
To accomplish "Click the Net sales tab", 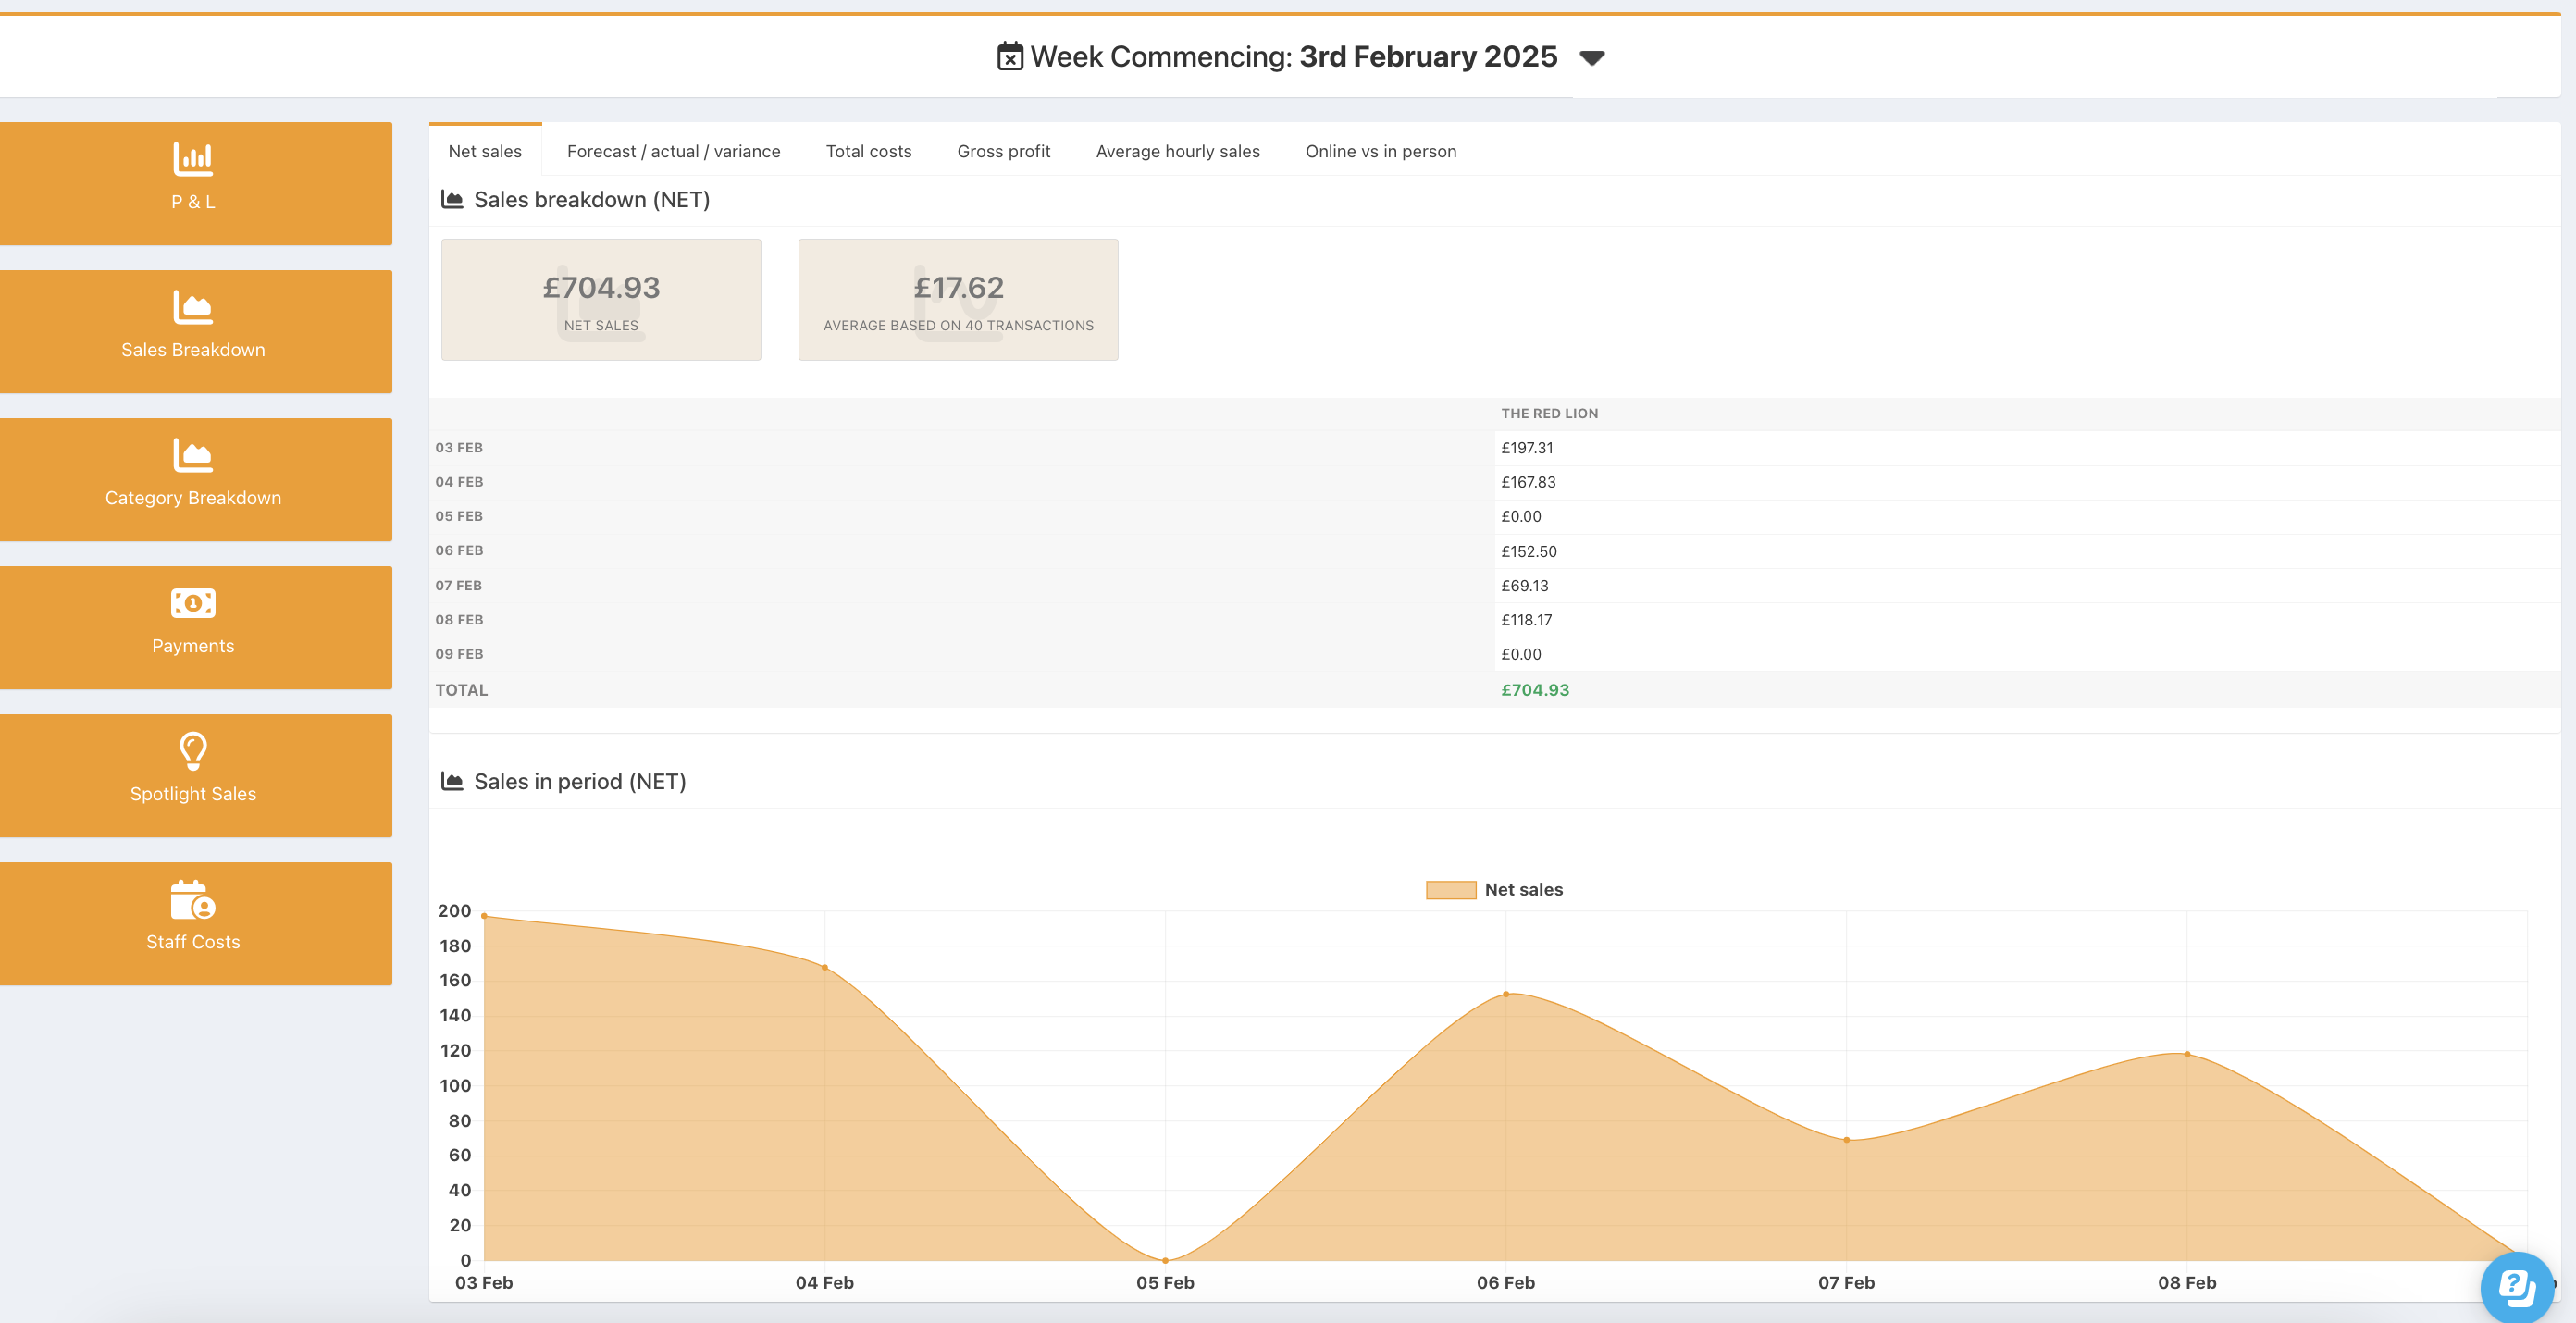I will (485, 151).
